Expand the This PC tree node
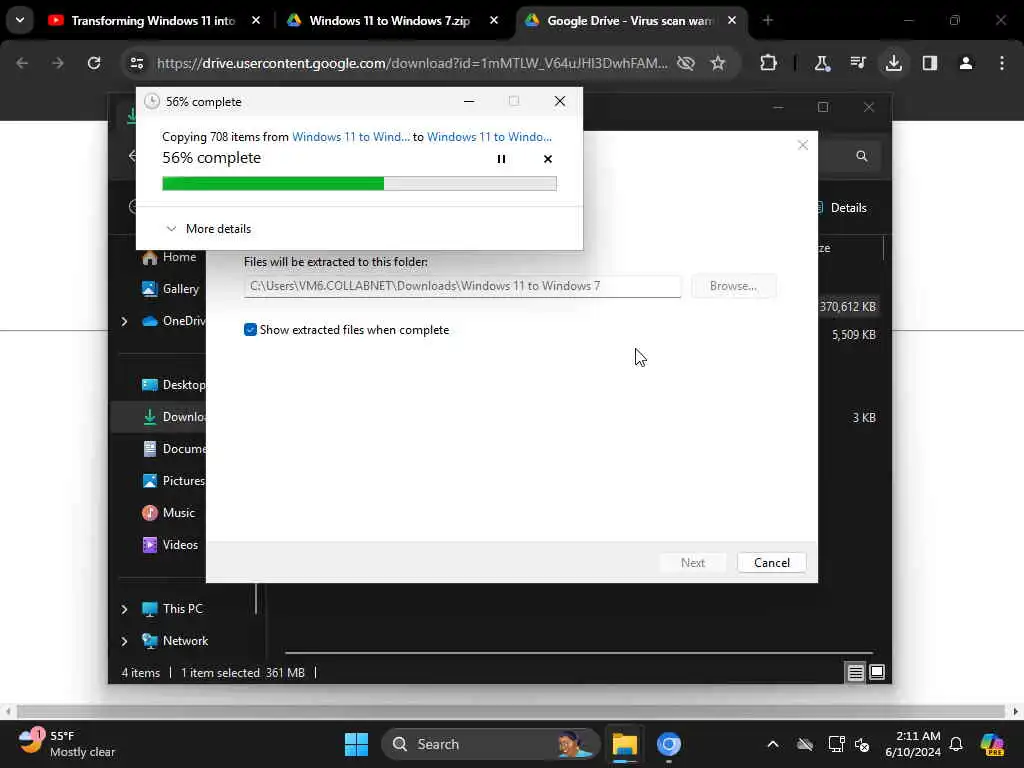Screen dimensions: 1024x768 [124, 609]
